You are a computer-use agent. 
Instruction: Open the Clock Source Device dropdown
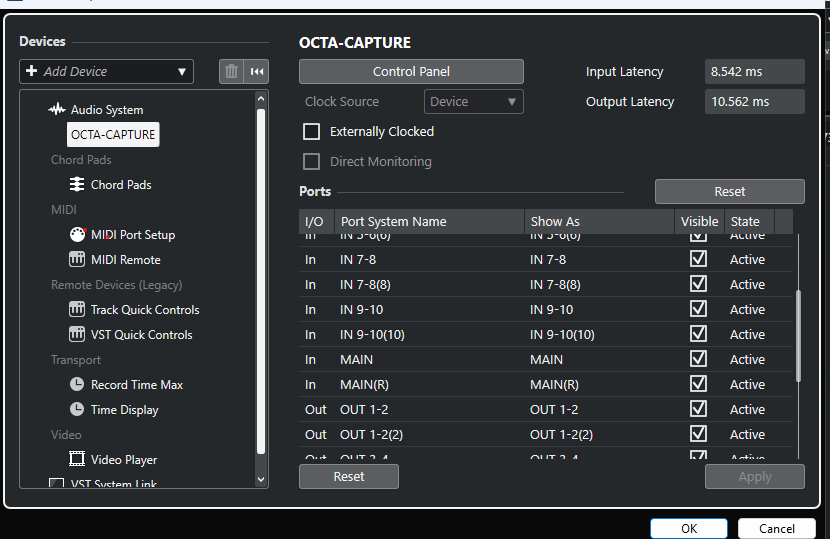pyautogui.click(x=474, y=101)
